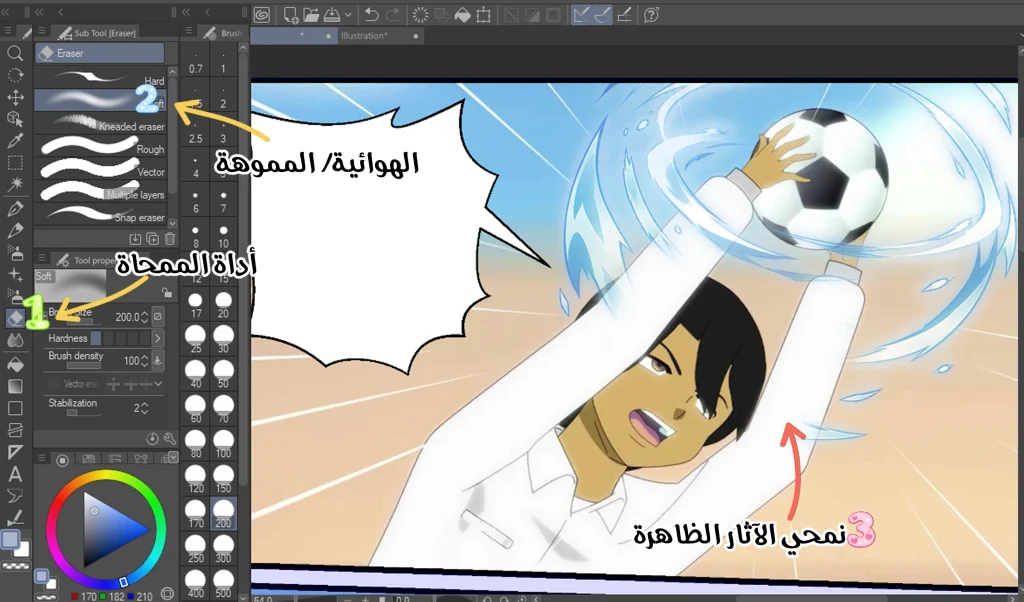
Task: Select the Ruler tool
Action: tap(15, 452)
